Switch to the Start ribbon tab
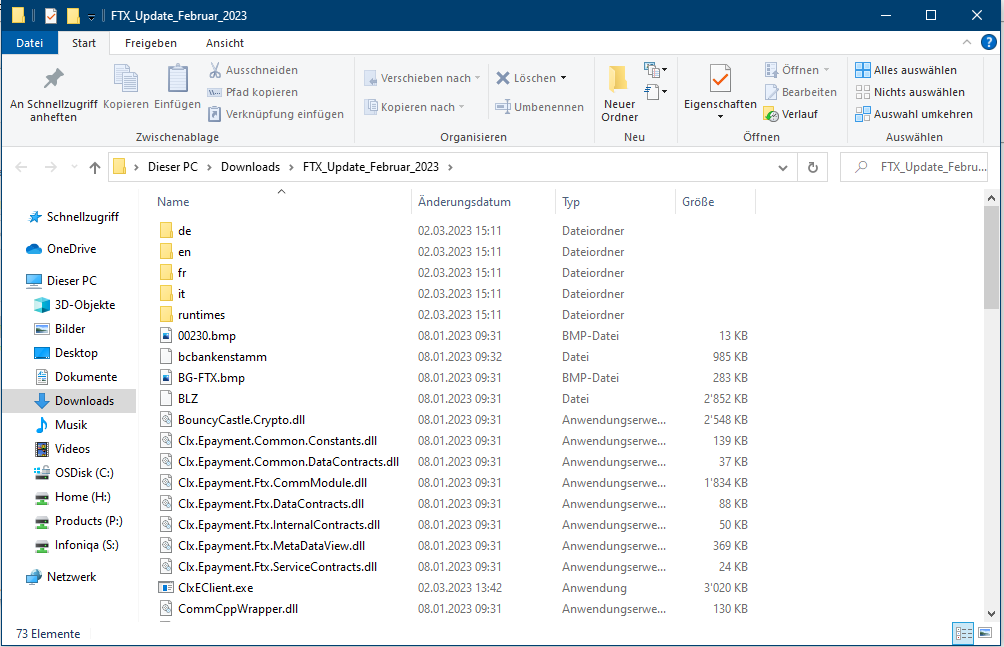 [x=84, y=43]
